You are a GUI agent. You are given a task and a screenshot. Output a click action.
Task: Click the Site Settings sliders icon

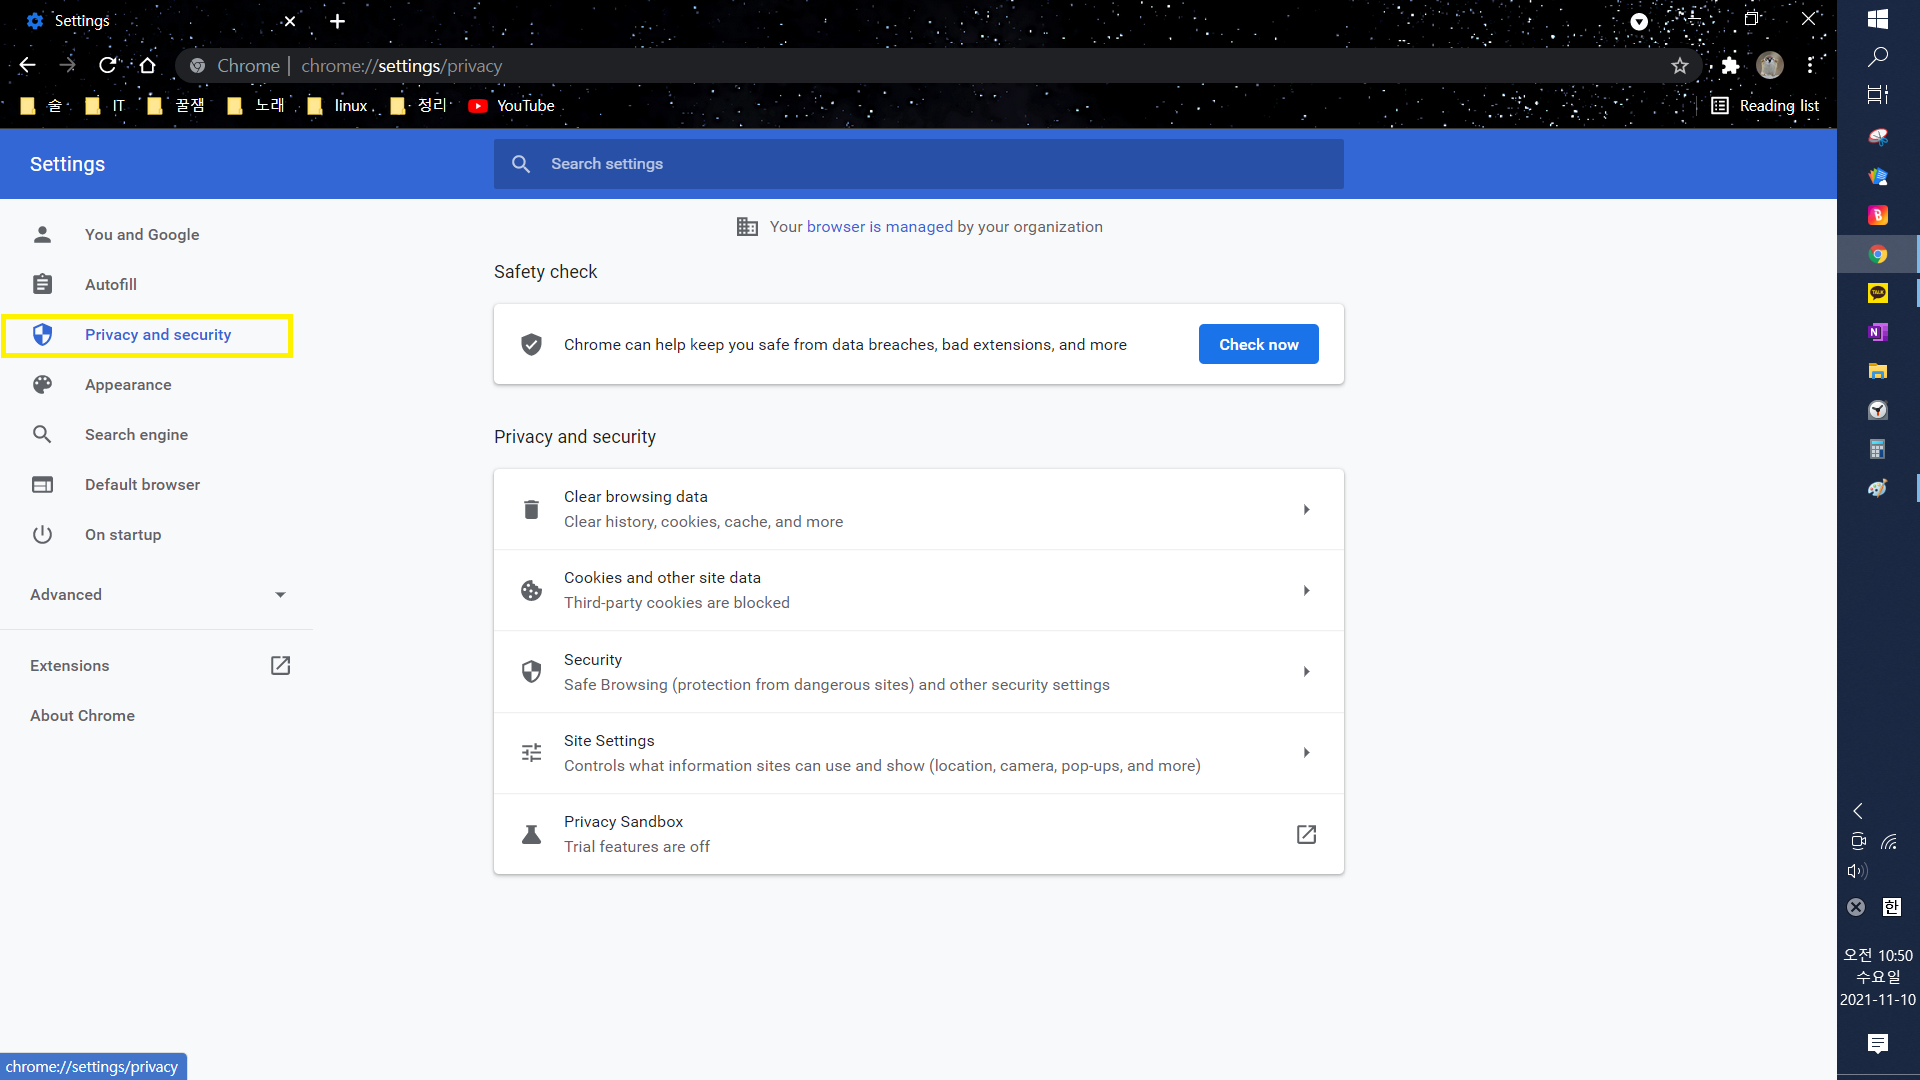pos(531,753)
